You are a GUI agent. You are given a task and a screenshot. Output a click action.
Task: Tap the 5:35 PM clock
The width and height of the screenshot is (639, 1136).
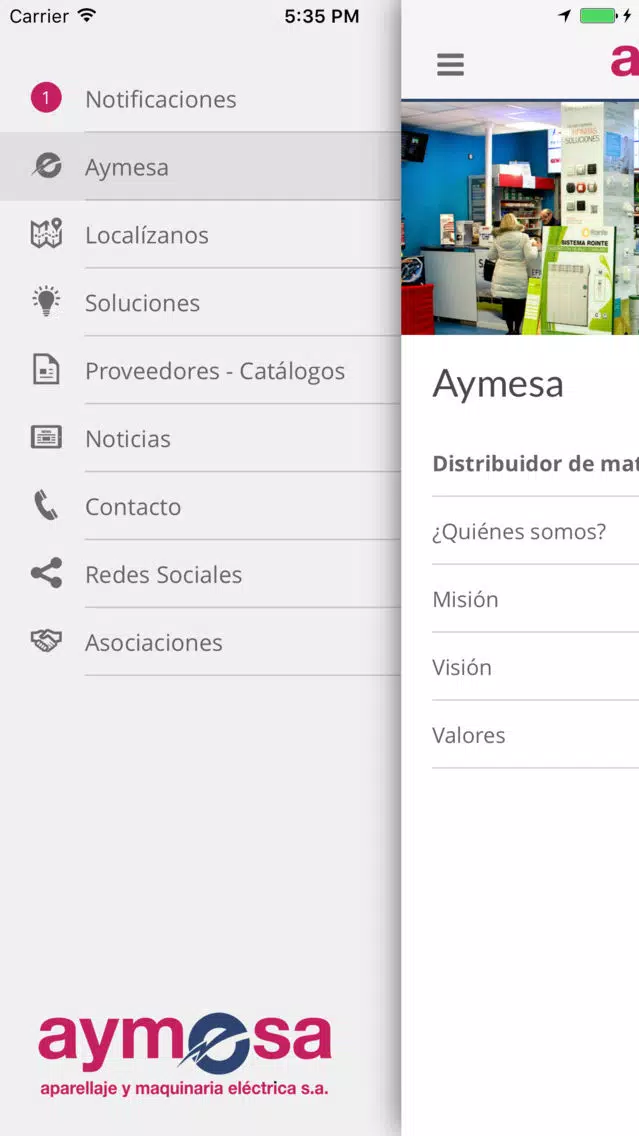322,16
